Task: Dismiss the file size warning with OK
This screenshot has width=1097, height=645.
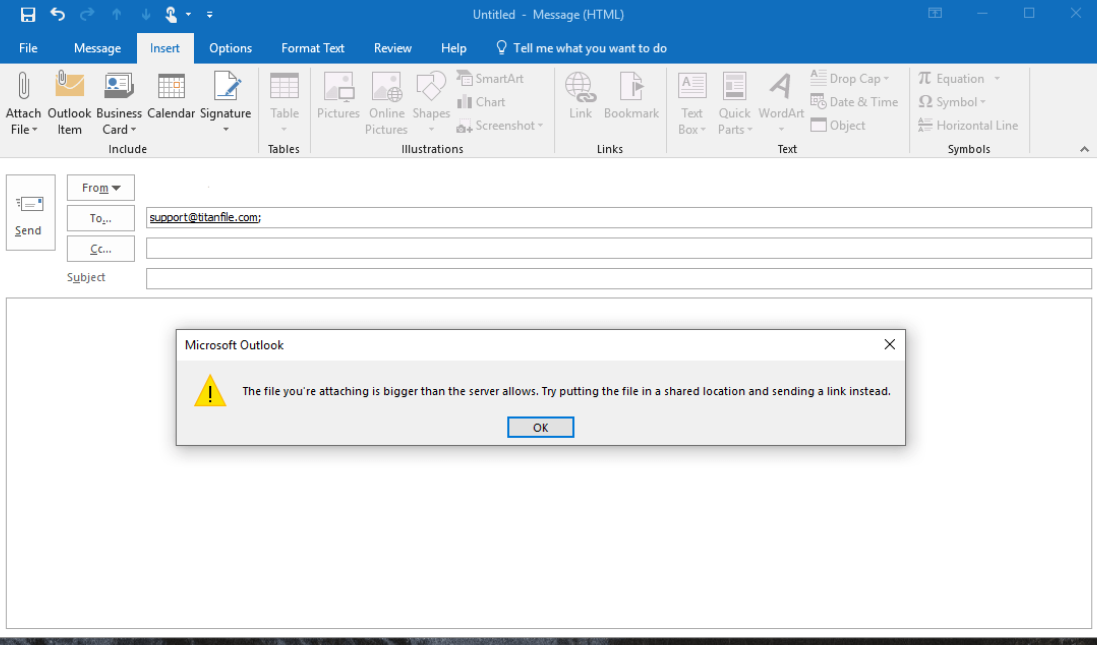Action: tap(540, 427)
